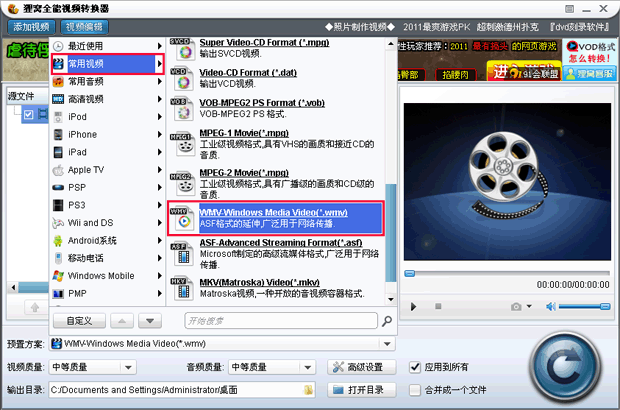Select ASF-Advanced Streaming Format(*.asf) link
Screen dimensions: 620x410
click(x=281, y=243)
